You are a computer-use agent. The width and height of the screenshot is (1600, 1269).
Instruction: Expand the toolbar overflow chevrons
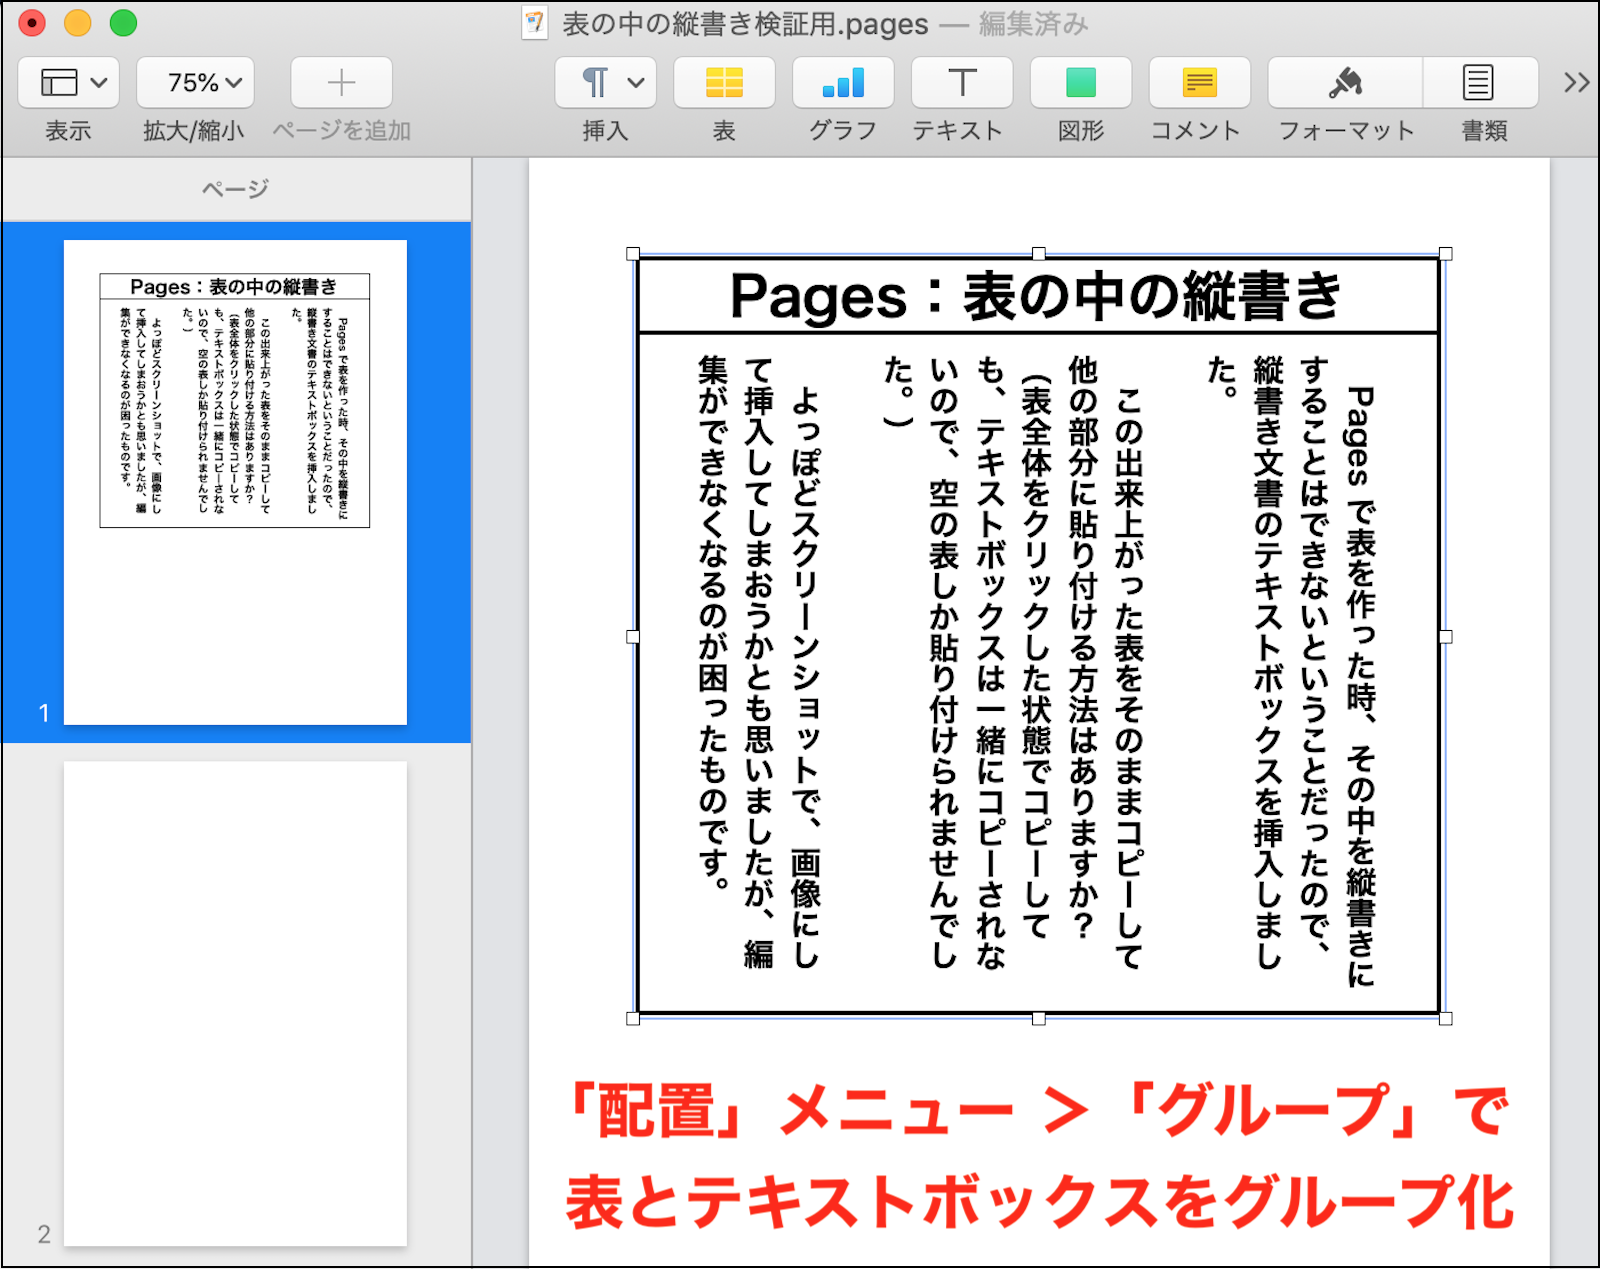click(1576, 82)
